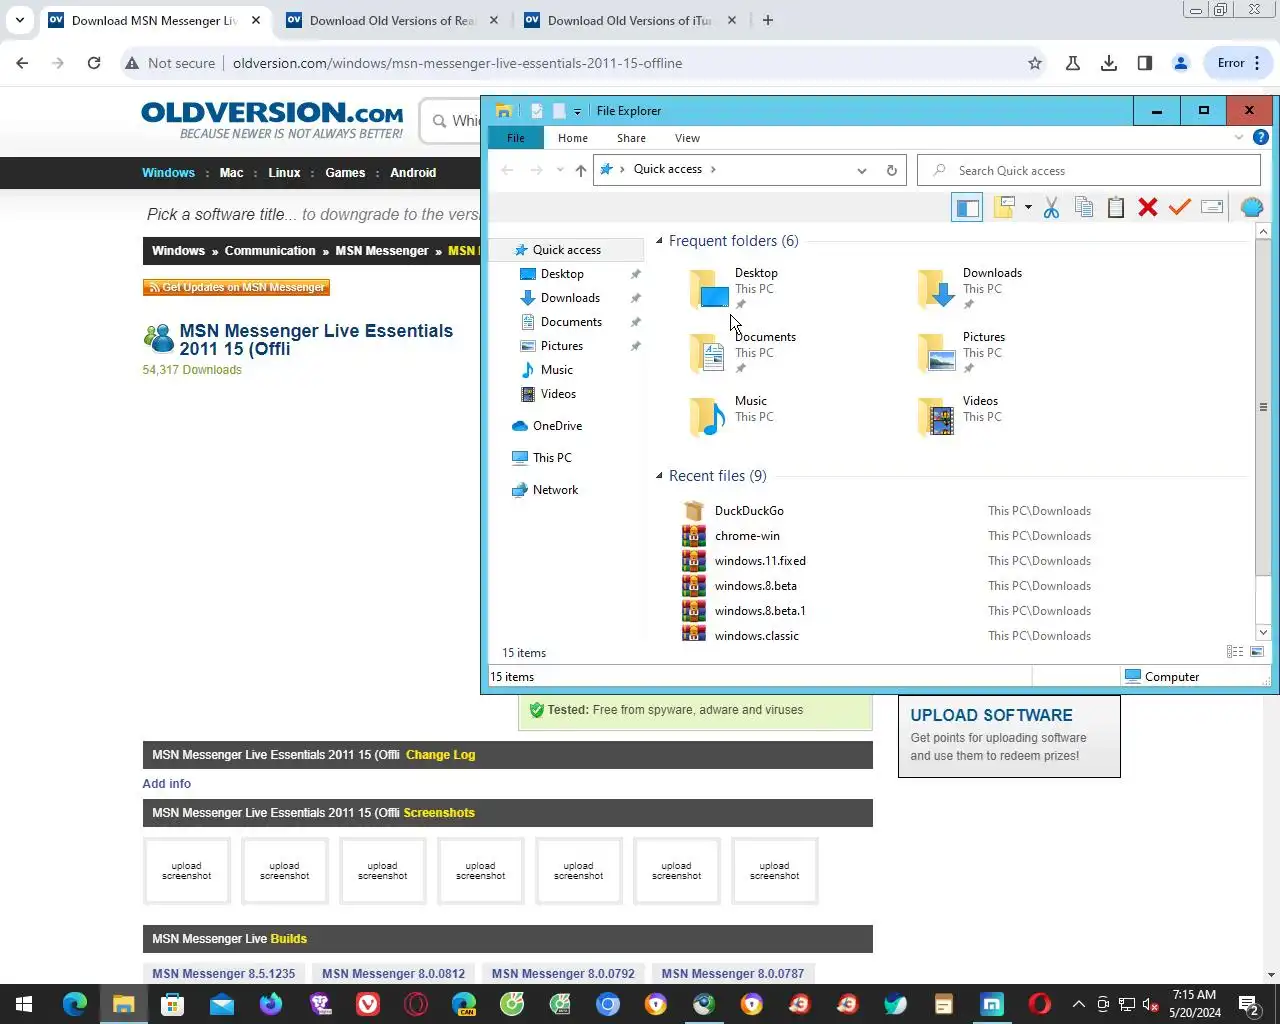Click the Copy icon in File Explorer toolbar
1280x1024 pixels.
[x=1083, y=207]
